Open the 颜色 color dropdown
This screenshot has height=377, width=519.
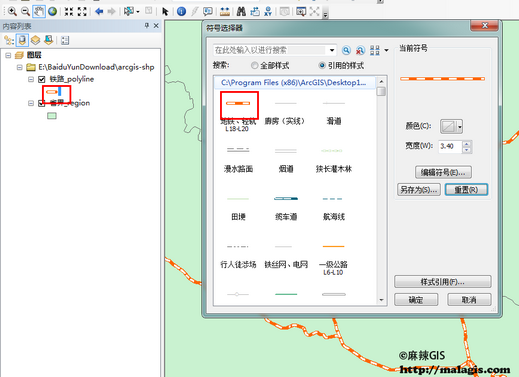(x=451, y=126)
